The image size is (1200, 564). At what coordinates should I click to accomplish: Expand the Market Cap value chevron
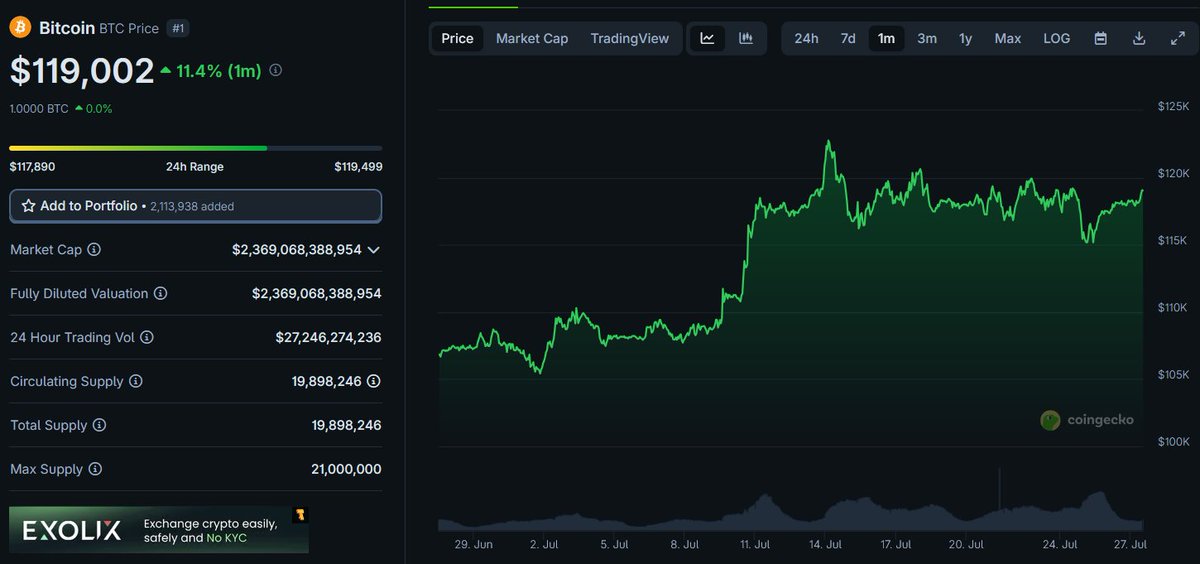(x=374, y=249)
